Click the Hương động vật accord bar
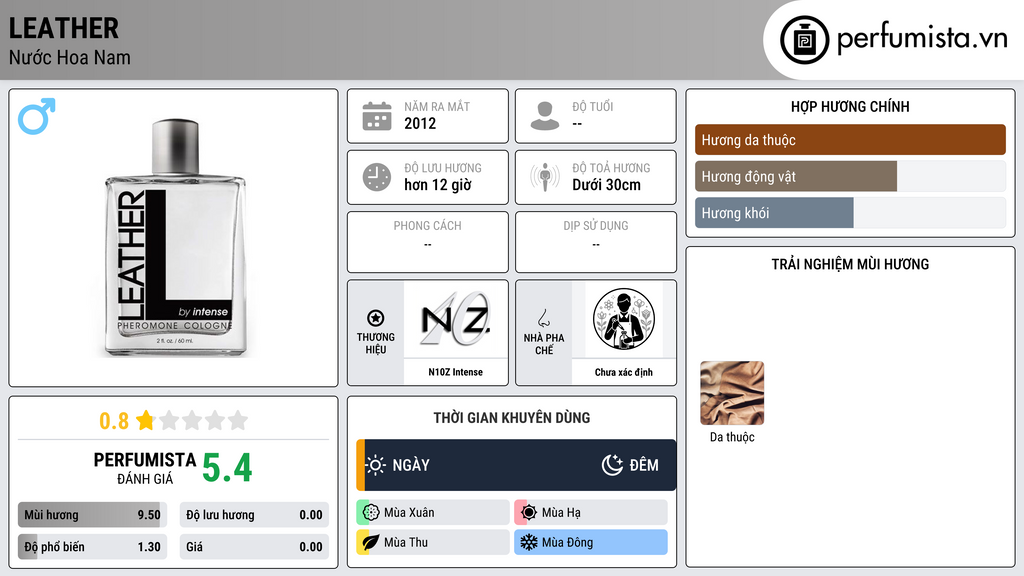 tap(850, 176)
